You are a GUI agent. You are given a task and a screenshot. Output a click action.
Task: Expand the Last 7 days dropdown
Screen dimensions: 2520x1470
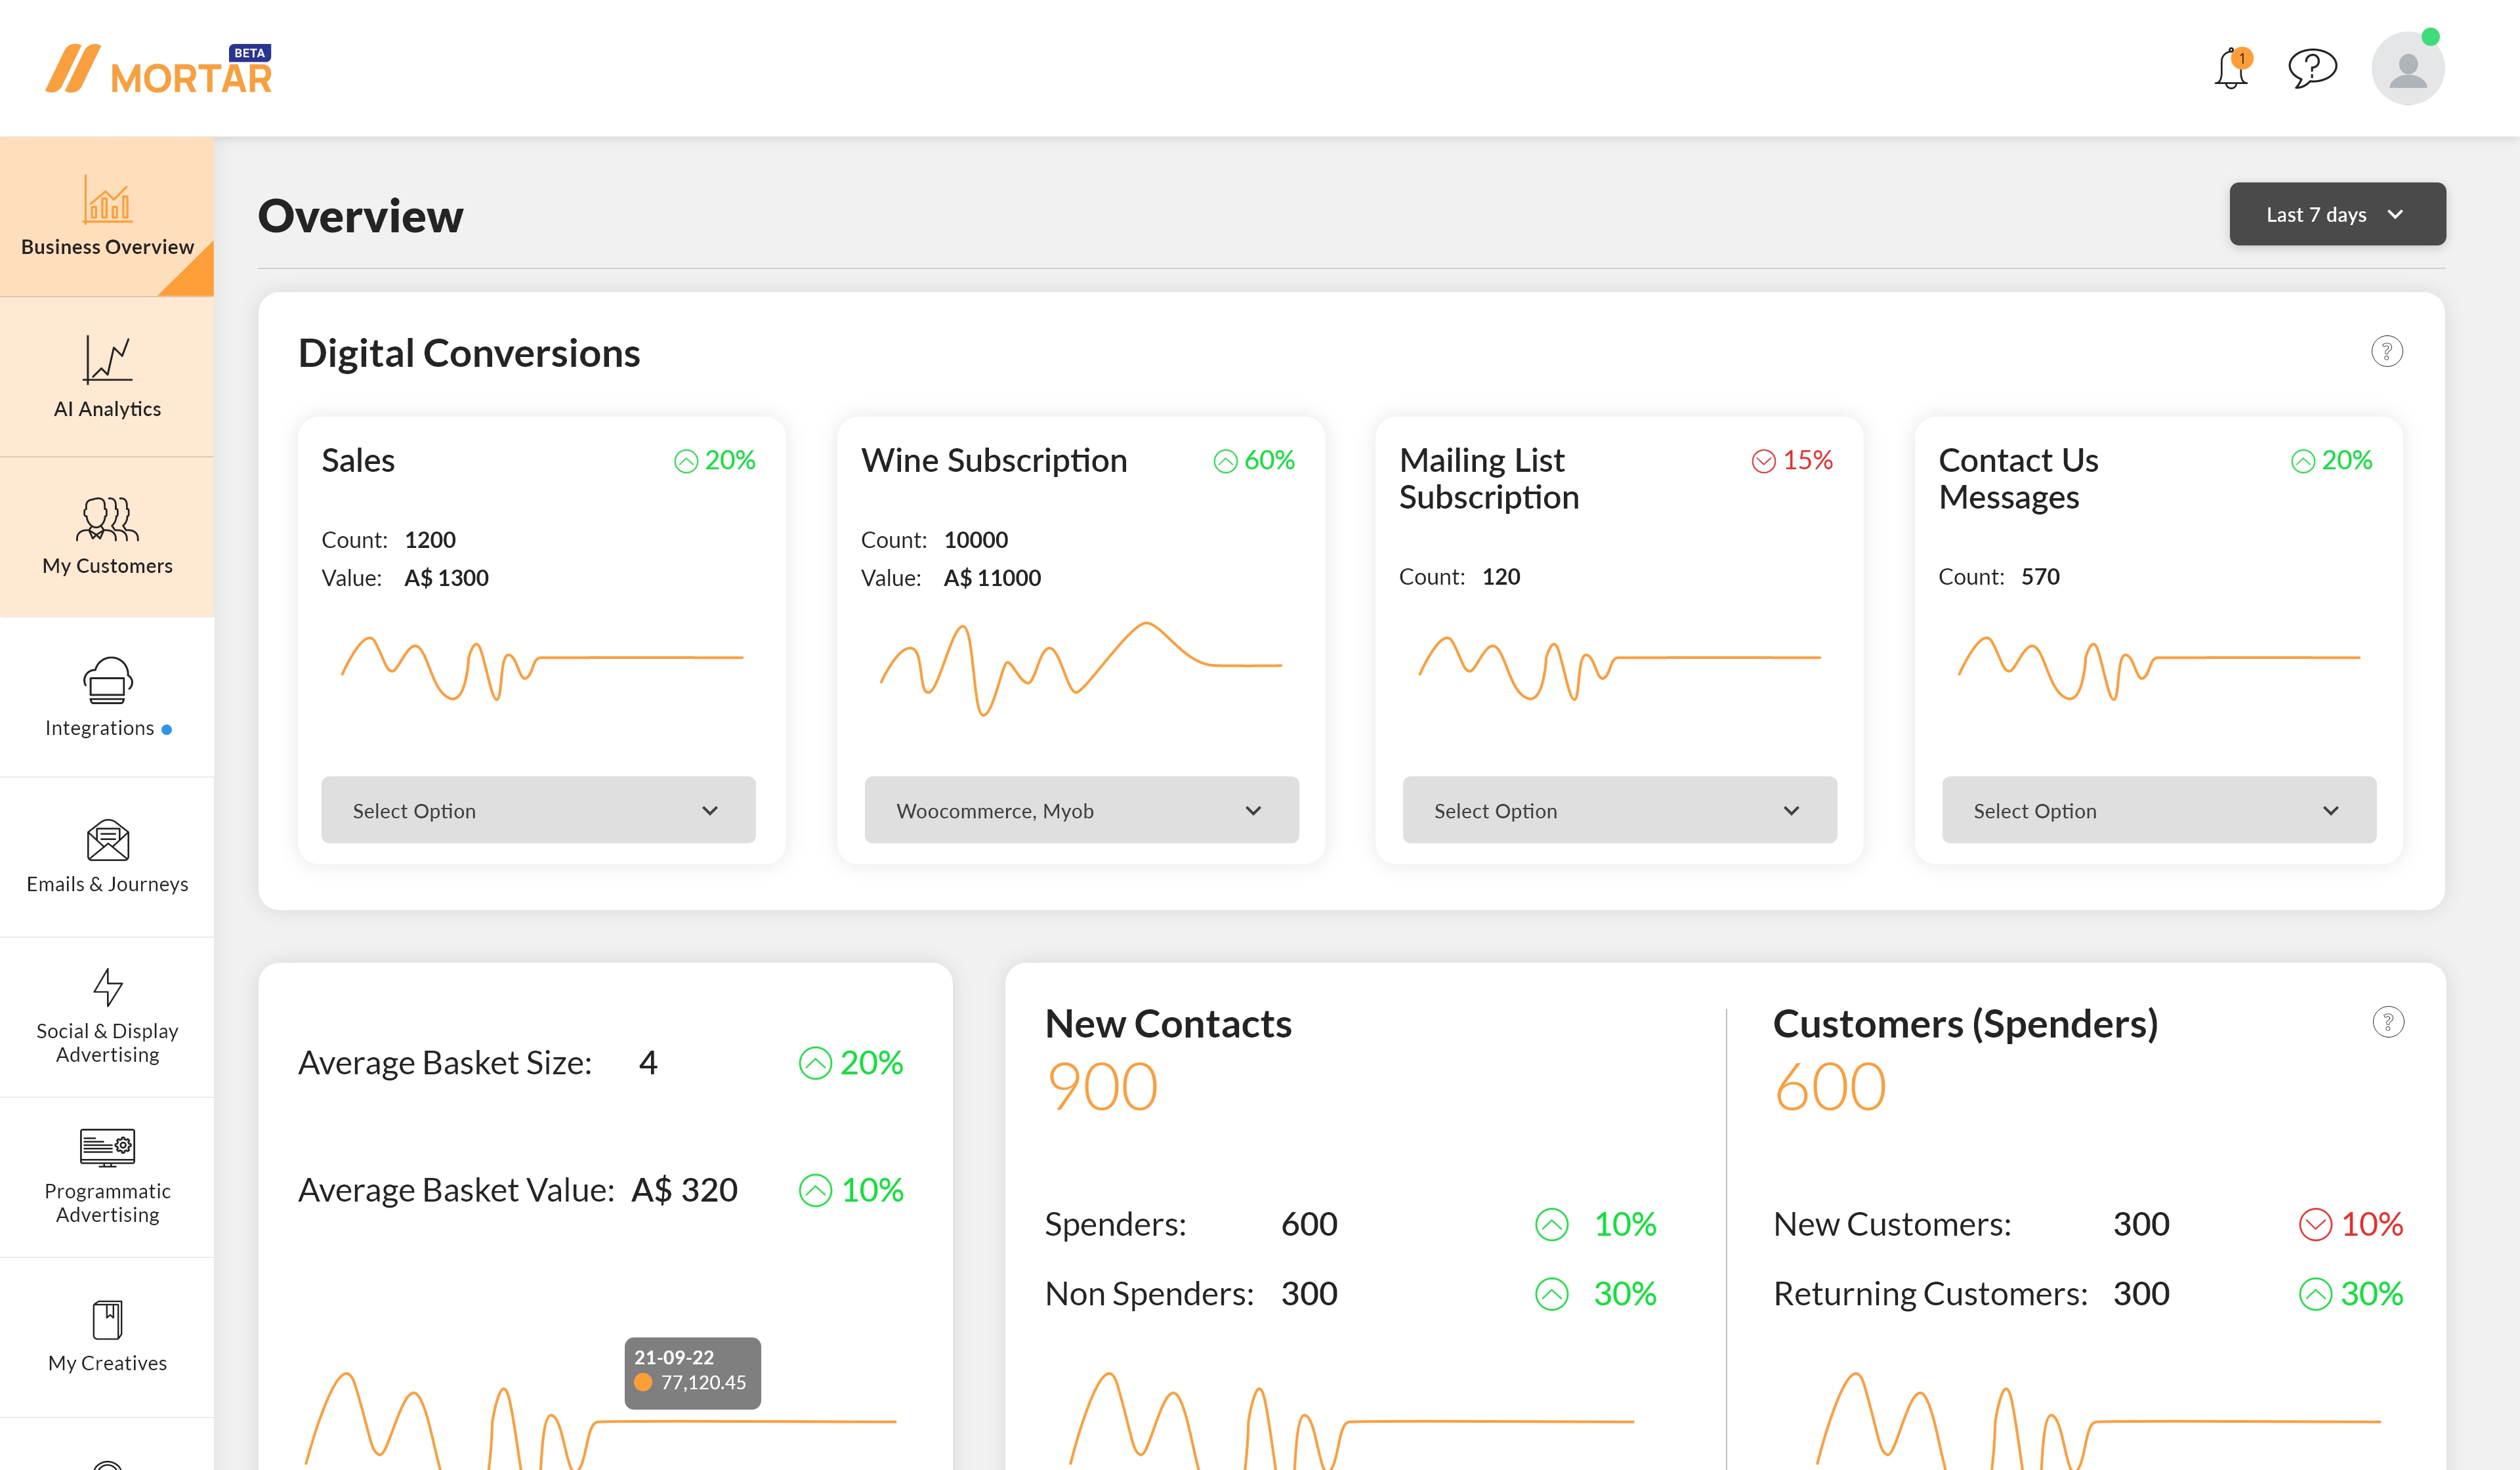[x=2337, y=214]
